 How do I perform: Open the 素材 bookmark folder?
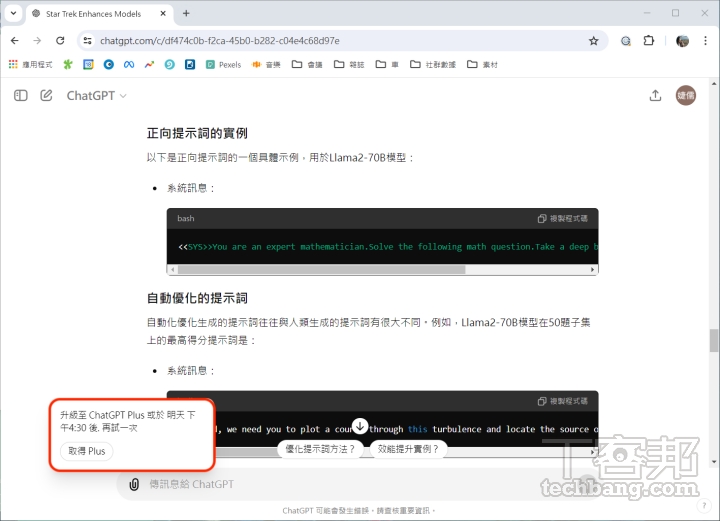pos(482,65)
